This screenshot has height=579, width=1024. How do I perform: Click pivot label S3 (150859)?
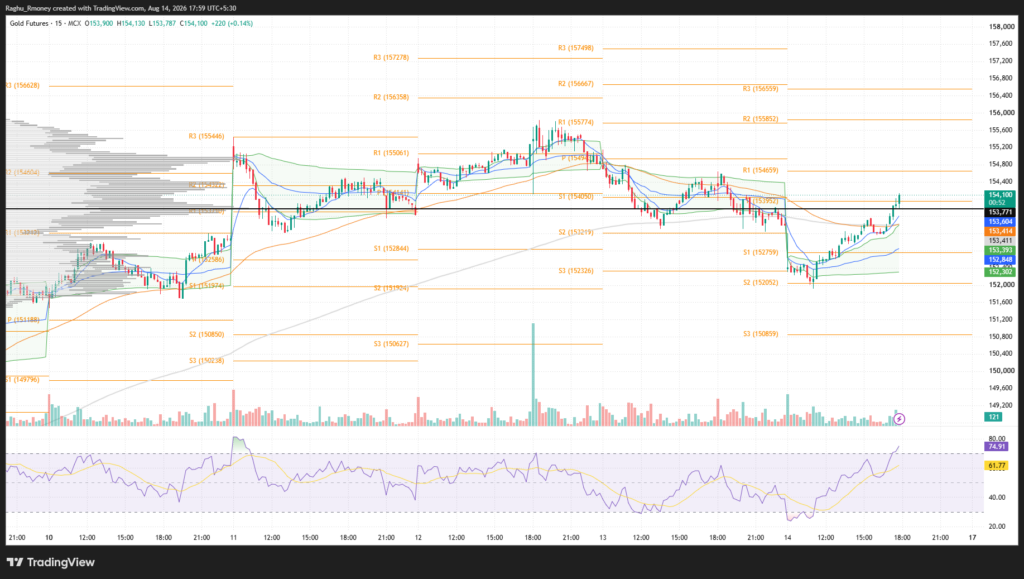point(760,334)
